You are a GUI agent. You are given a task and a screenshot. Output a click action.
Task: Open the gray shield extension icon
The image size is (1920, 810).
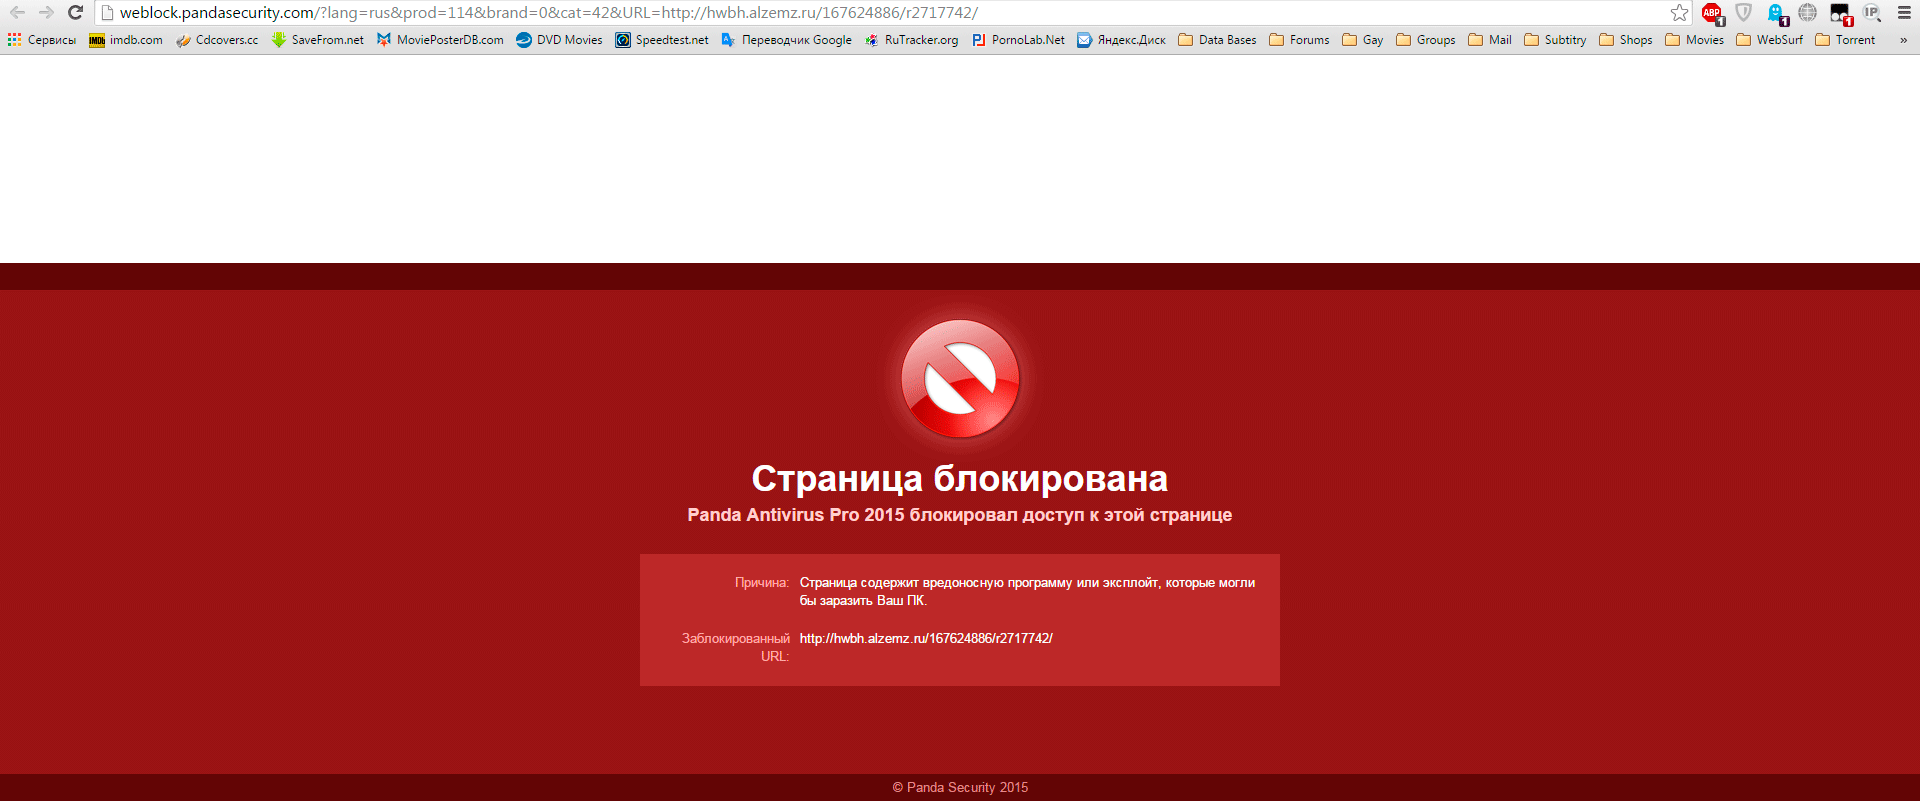(x=1743, y=13)
